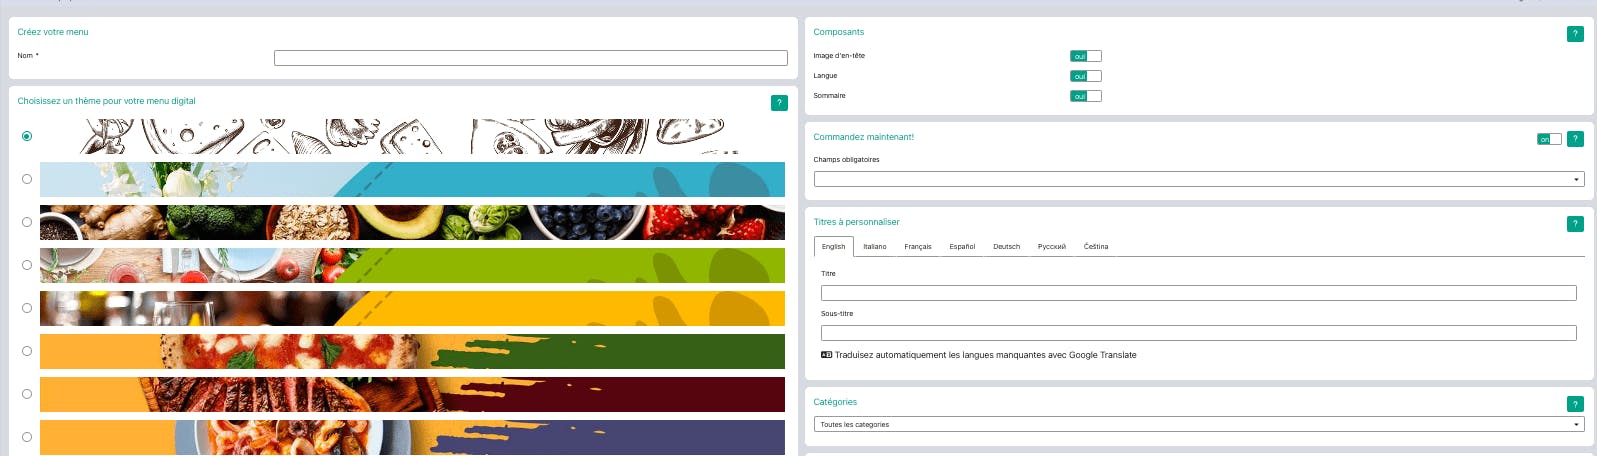Select the healthy foods photo theme radio
Screen dimensions: 1597x456
click(x=27, y=222)
